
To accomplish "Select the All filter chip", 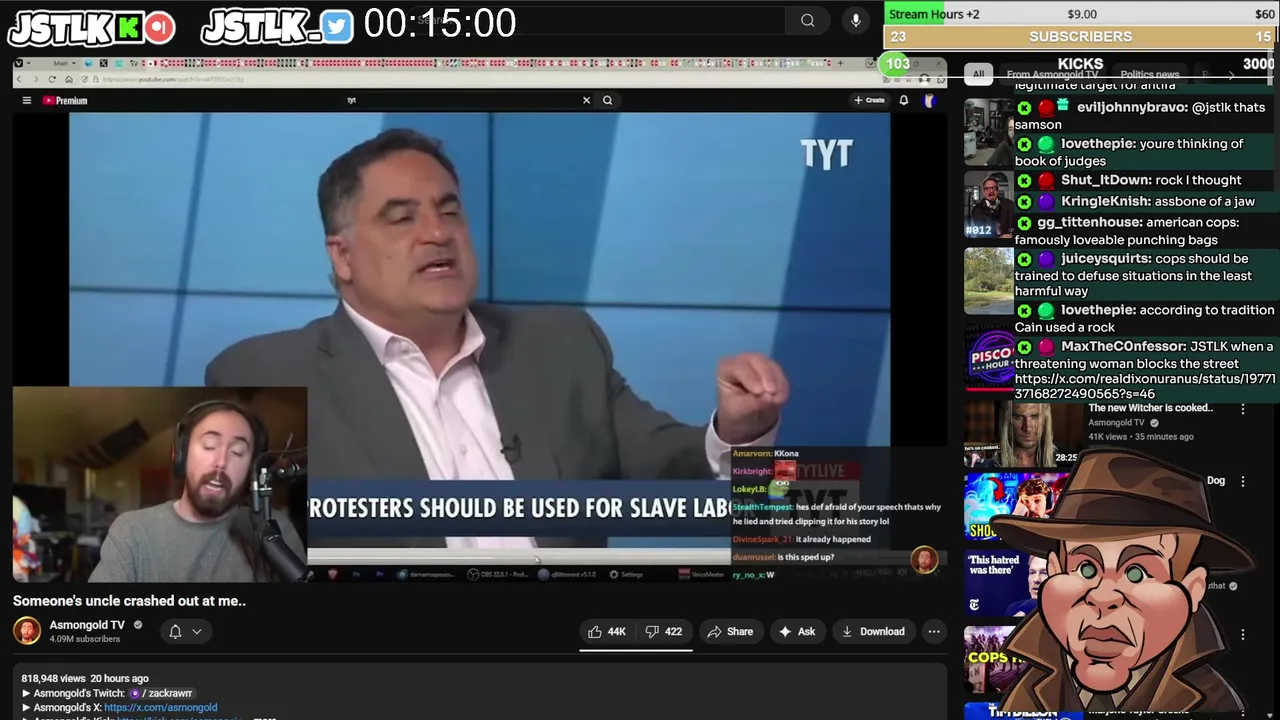I will pos(978,74).
